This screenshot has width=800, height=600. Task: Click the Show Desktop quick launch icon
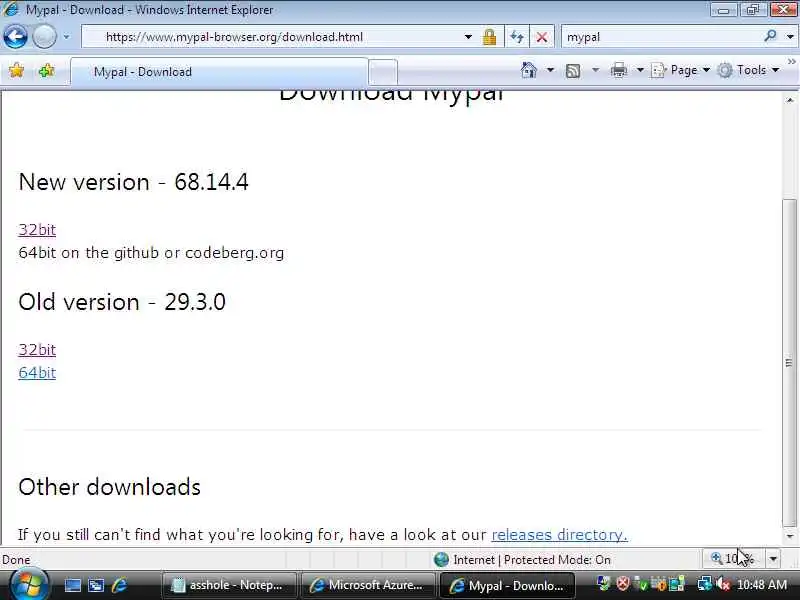72,585
